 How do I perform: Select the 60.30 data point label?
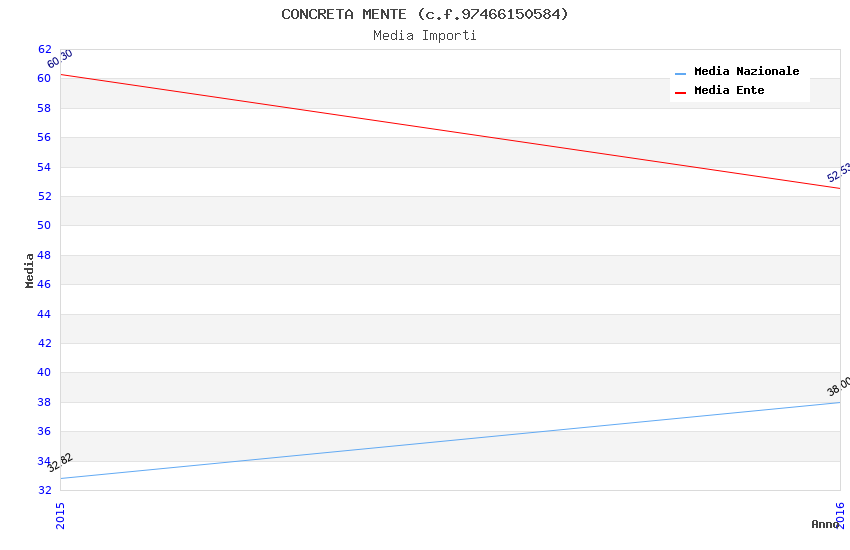(60, 59)
